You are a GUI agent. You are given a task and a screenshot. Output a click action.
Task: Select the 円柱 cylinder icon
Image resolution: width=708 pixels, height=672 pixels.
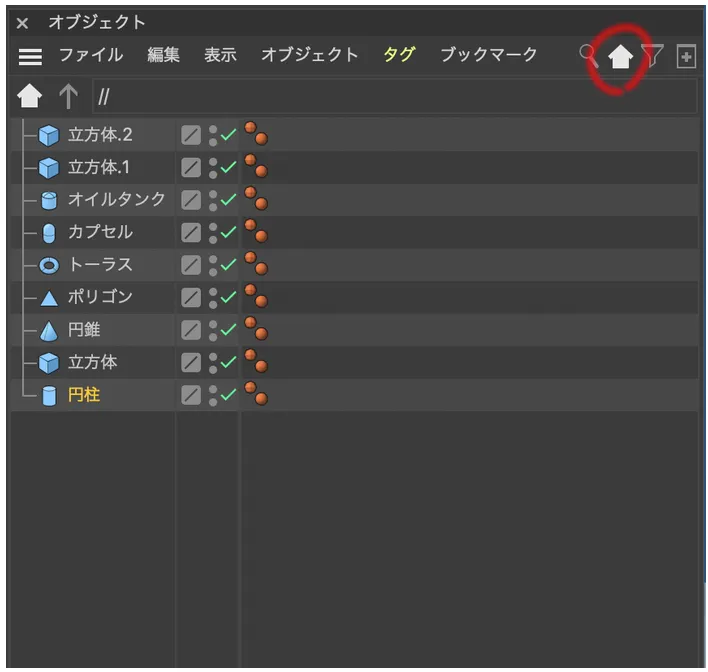[49, 396]
